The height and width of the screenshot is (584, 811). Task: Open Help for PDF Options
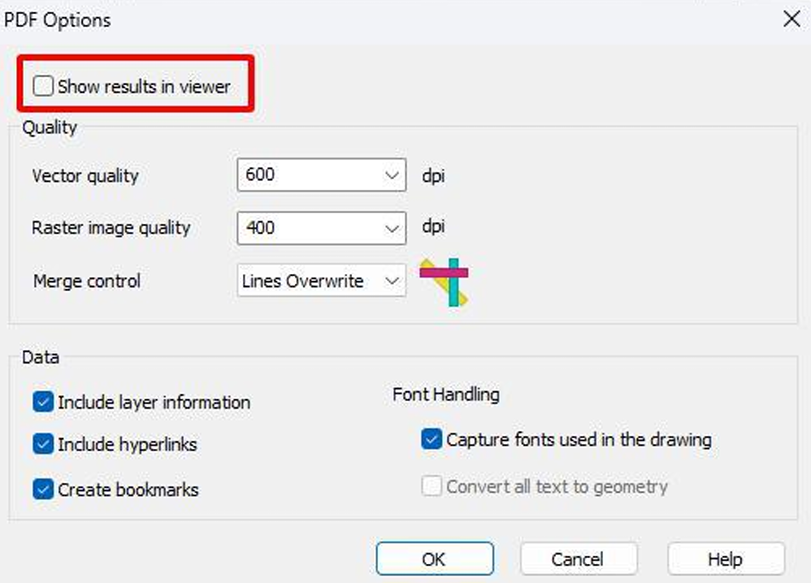coord(726,559)
